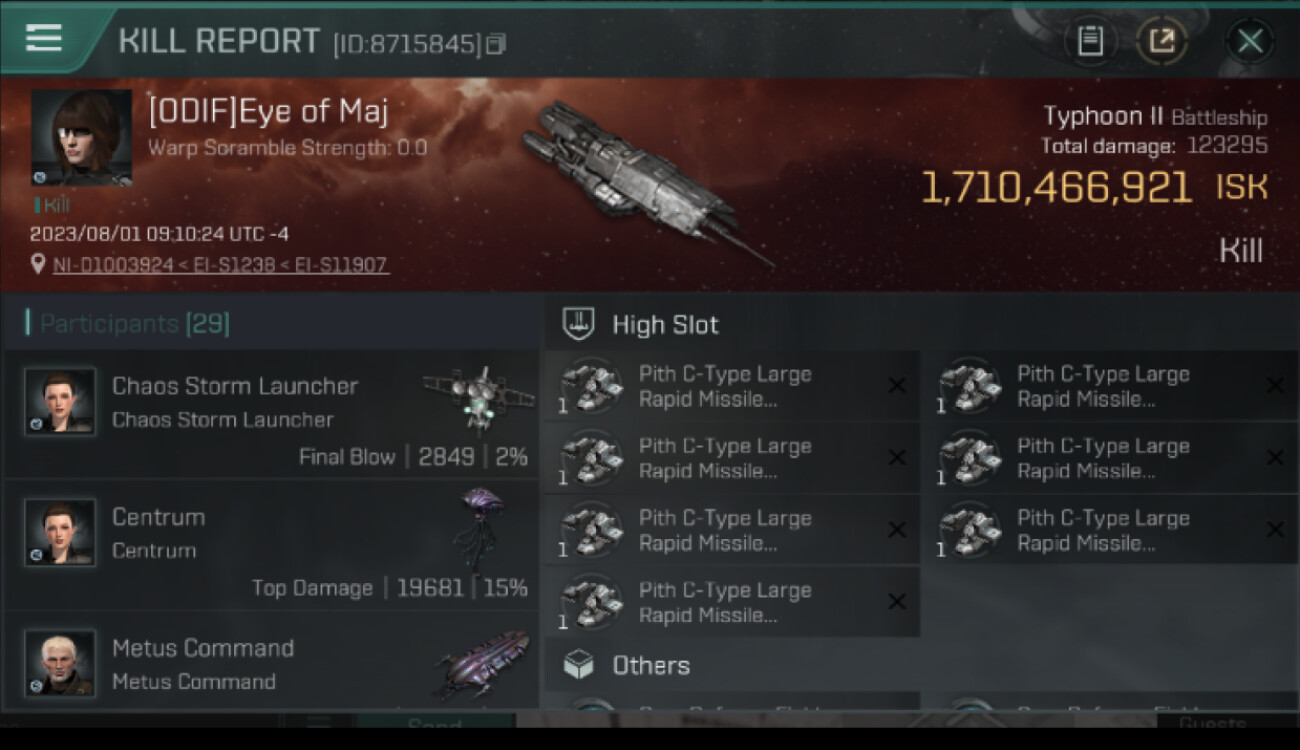Open the Metus Command participant portrait
Image resolution: width=1300 pixels, height=750 pixels.
click(60, 663)
